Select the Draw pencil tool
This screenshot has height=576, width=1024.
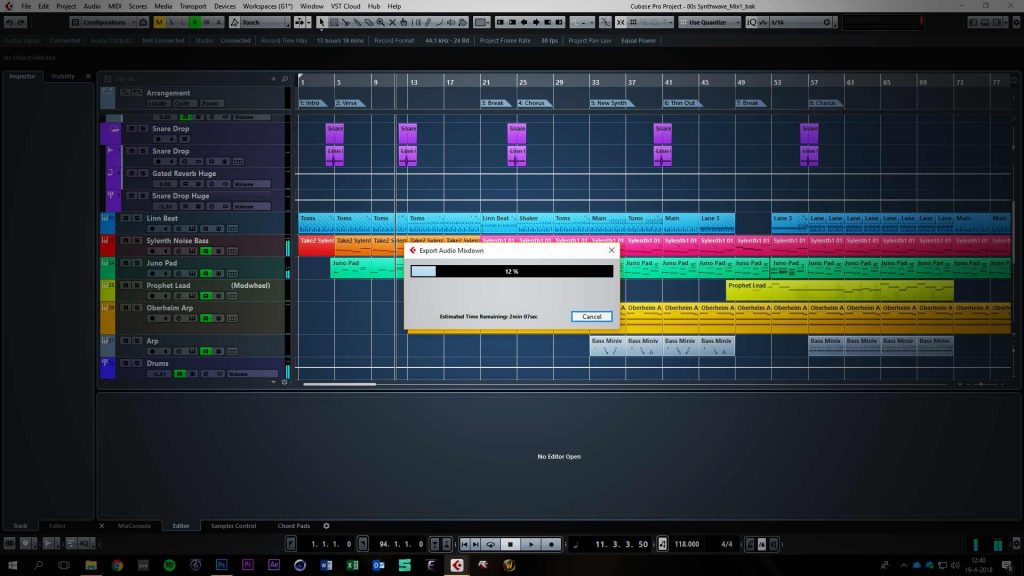pos(428,22)
